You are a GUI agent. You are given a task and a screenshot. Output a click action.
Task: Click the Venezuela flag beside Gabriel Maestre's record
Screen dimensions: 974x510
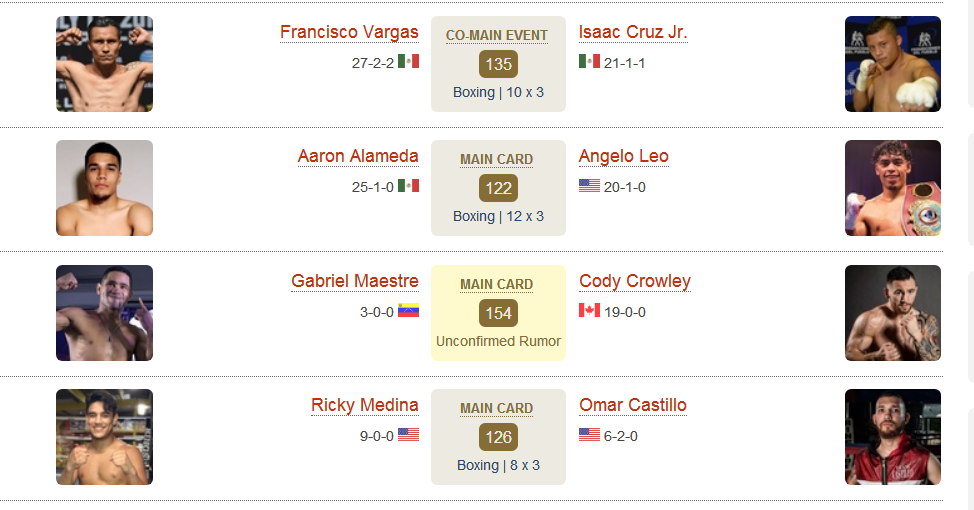[x=408, y=310]
